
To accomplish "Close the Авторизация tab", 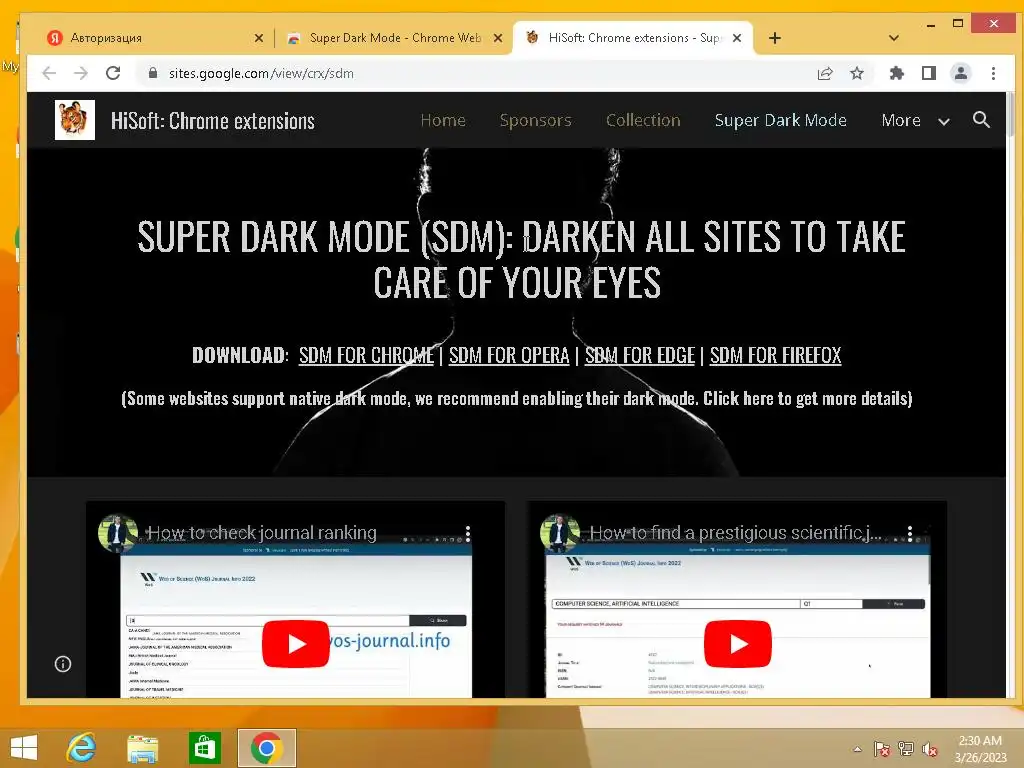I will tap(259, 38).
